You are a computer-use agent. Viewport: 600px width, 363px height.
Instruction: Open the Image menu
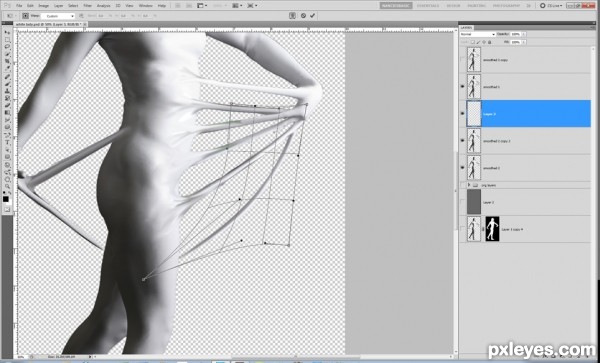pos(44,6)
